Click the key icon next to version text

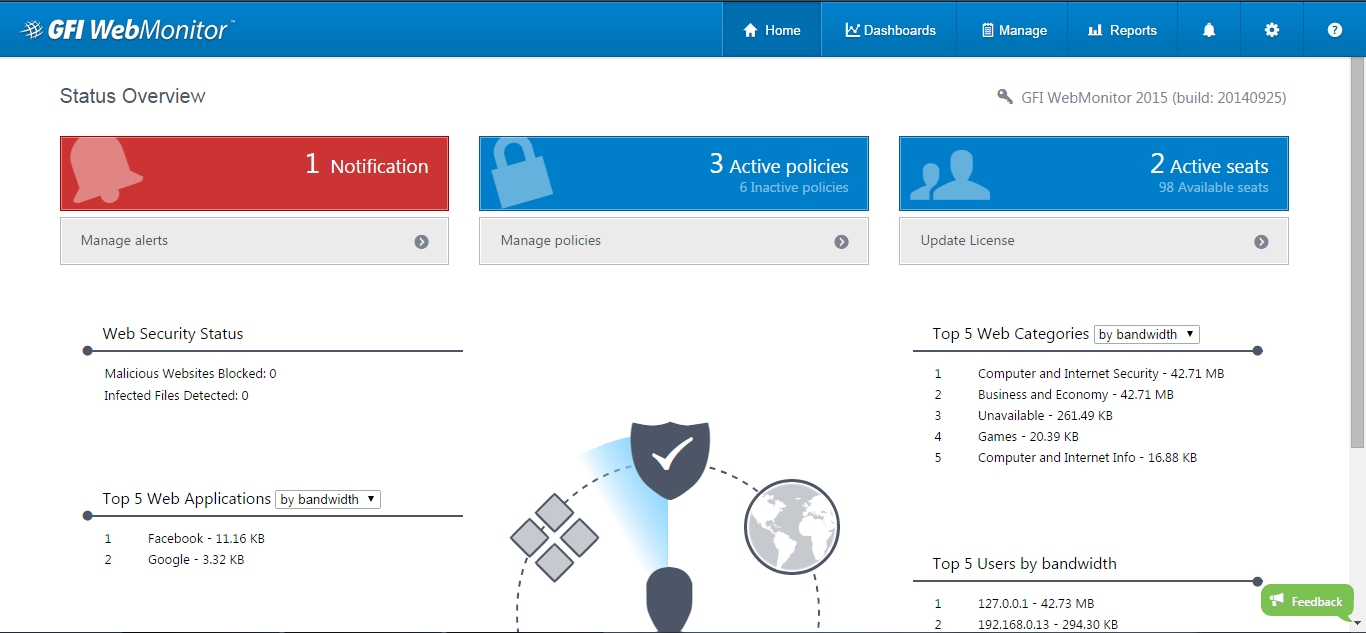(1005, 97)
